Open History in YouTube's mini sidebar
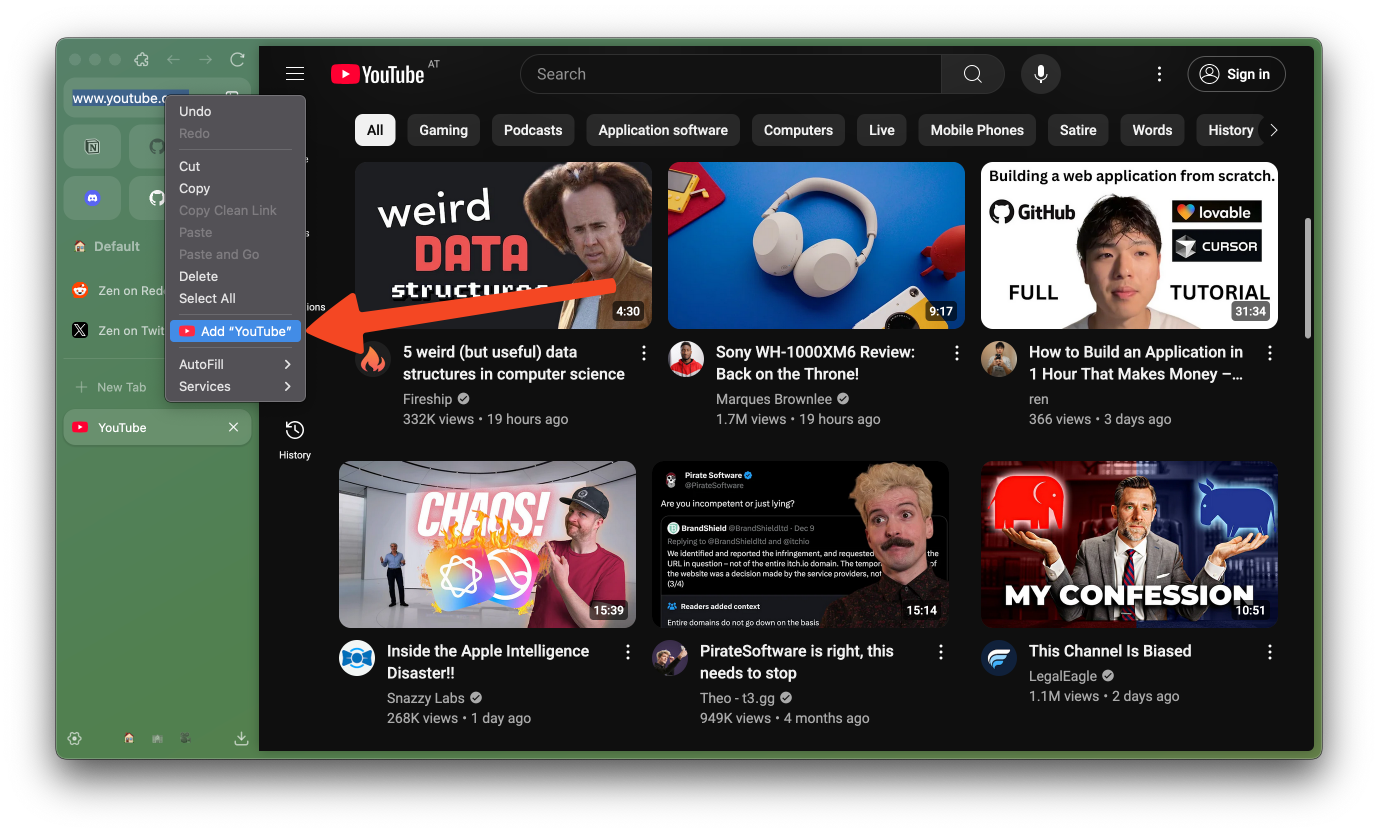Screen dimensions: 1378x833 (x=294, y=439)
